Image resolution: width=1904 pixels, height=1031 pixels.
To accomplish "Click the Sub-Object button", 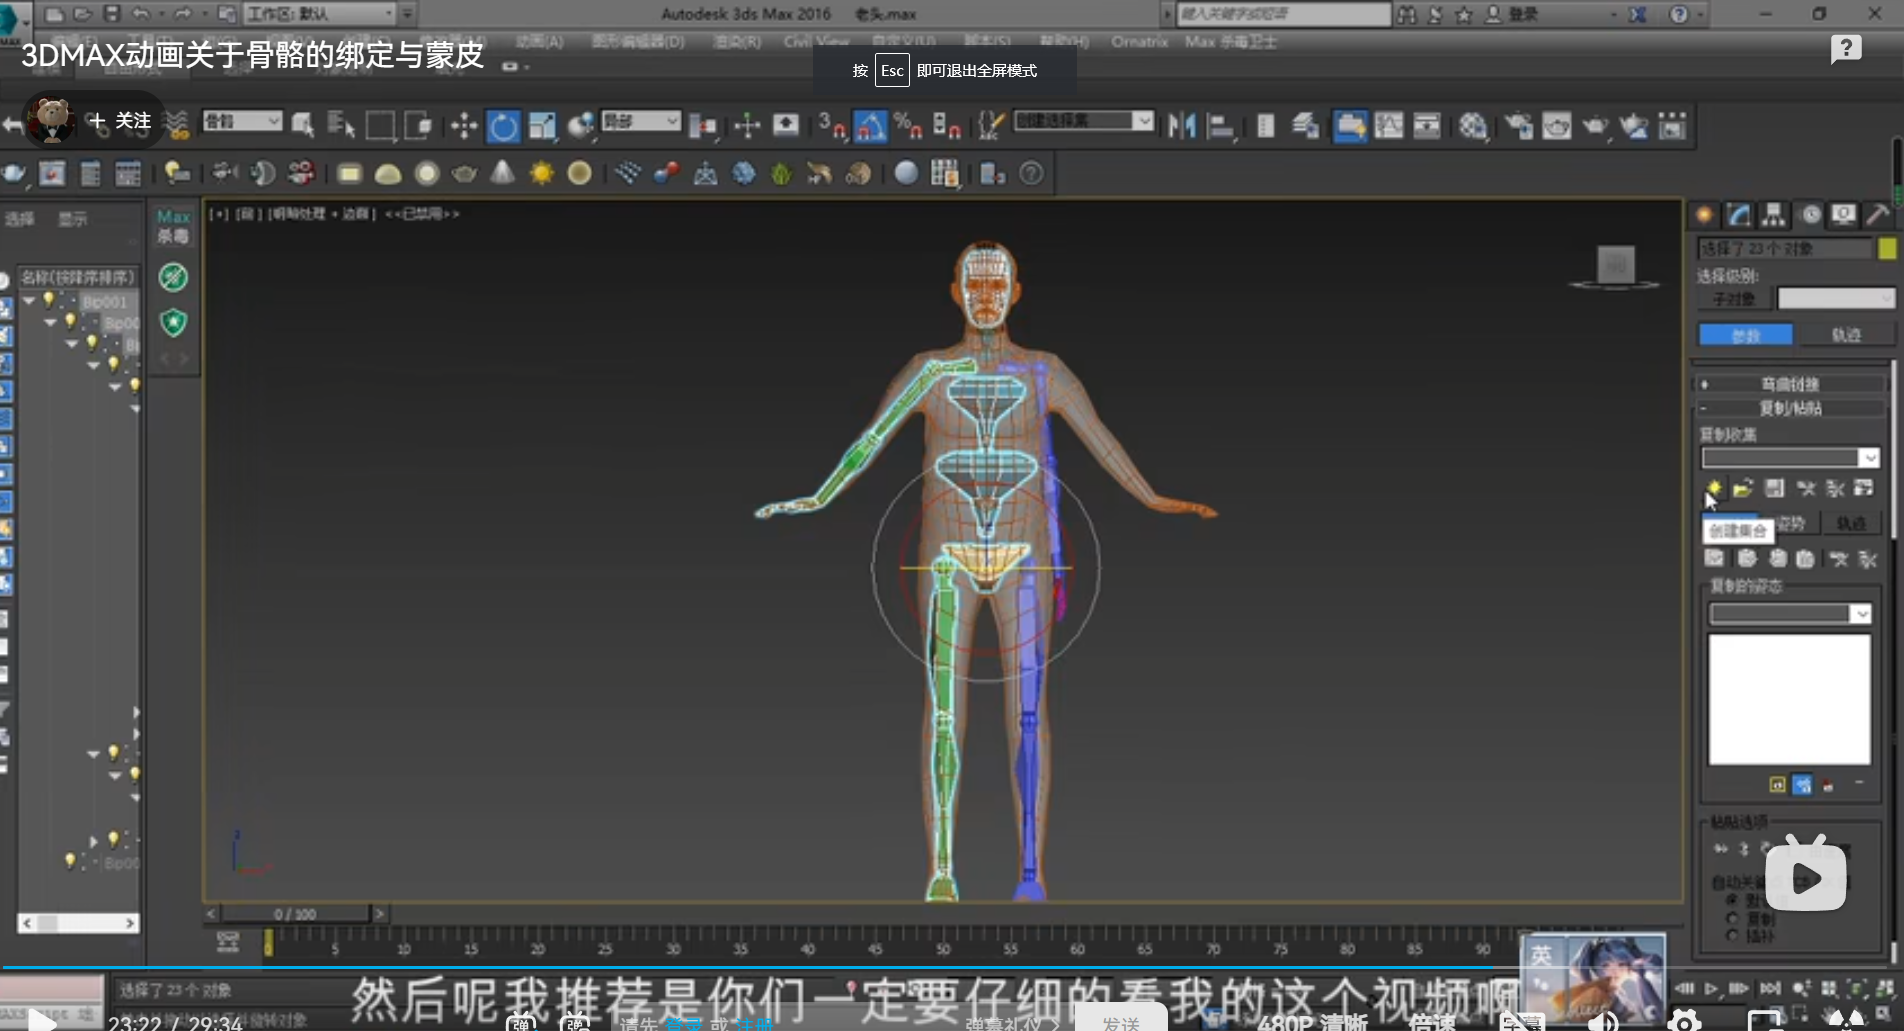I will point(1733,299).
